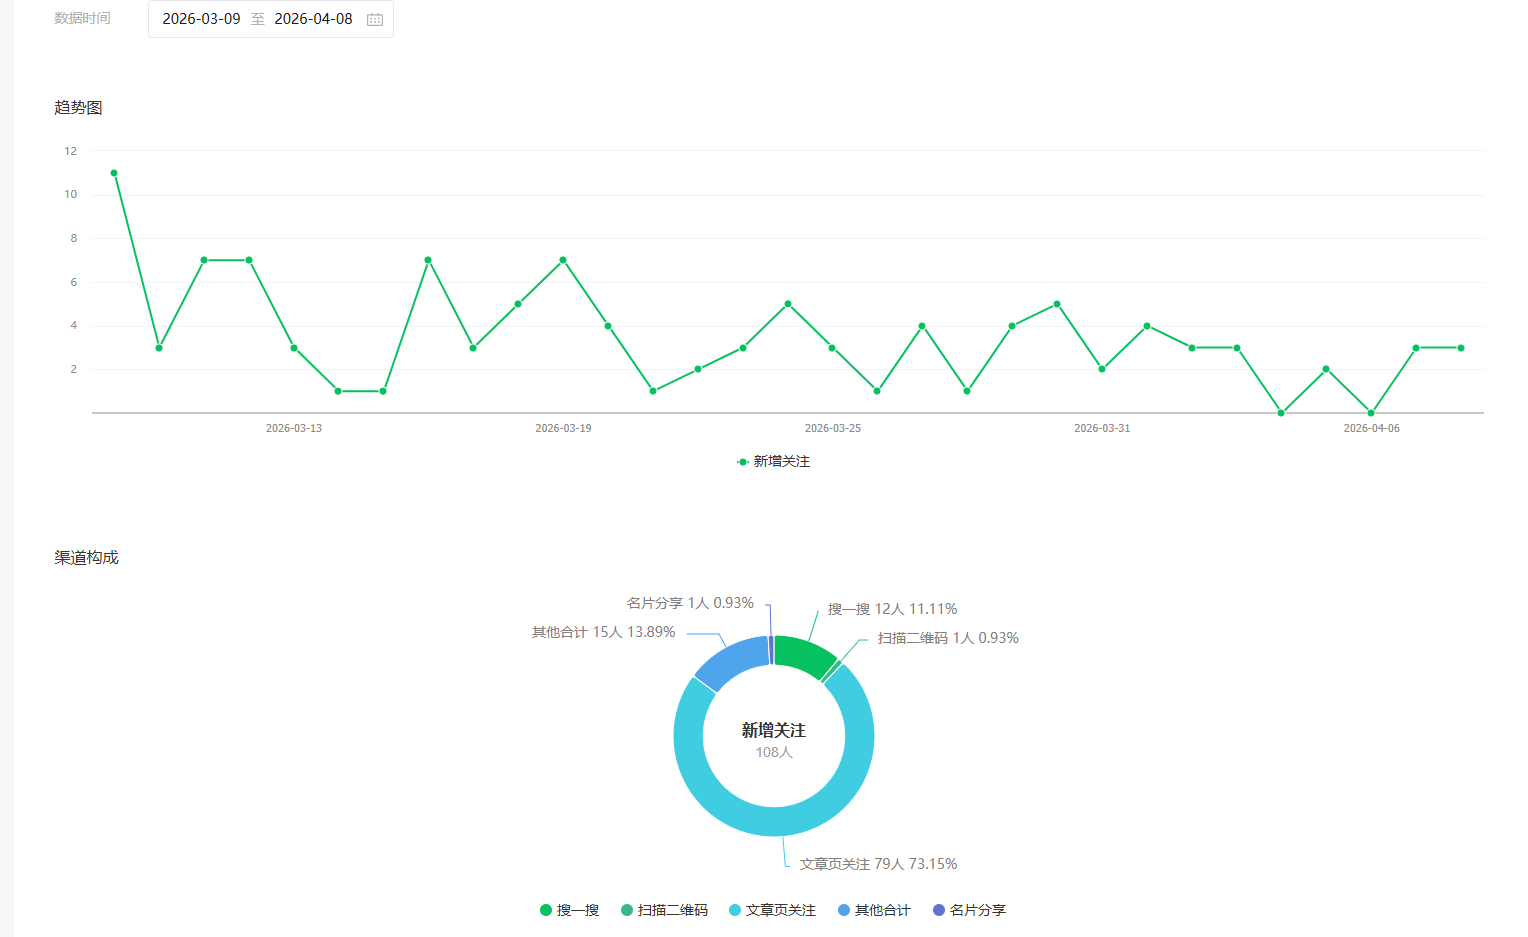
Task: Click the 扫描二维码 1人 0.93% label
Action: pos(948,638)
